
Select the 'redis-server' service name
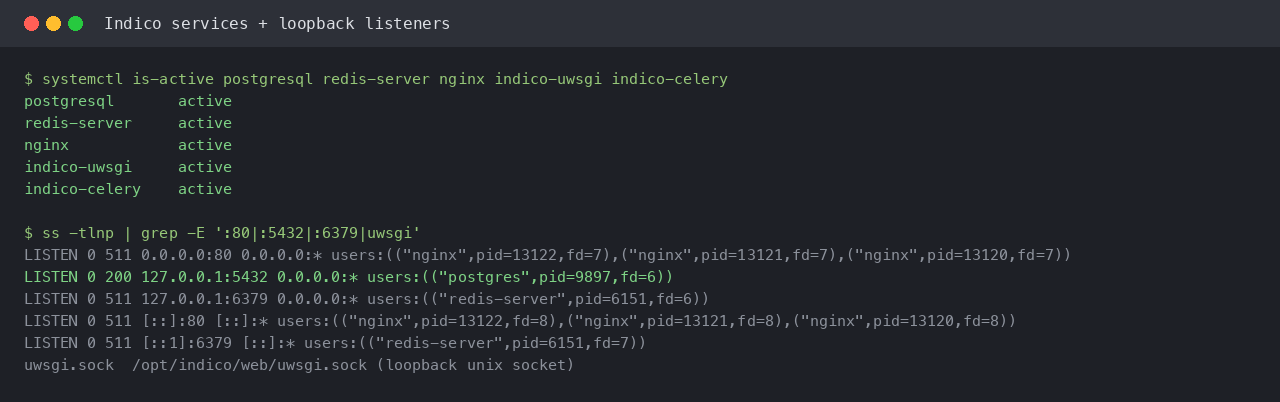tap(78, 123)
